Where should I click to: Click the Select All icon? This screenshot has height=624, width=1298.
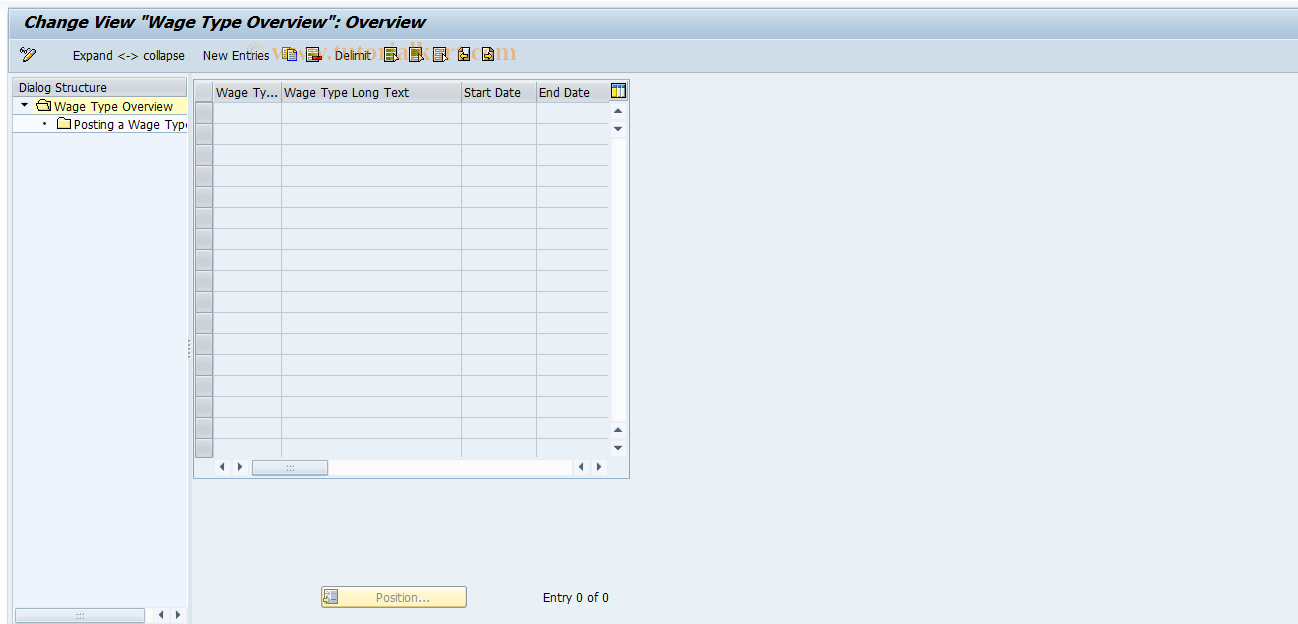(391, 54)
